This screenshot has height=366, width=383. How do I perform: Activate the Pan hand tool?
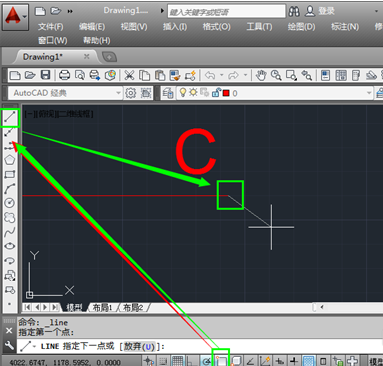261,75
